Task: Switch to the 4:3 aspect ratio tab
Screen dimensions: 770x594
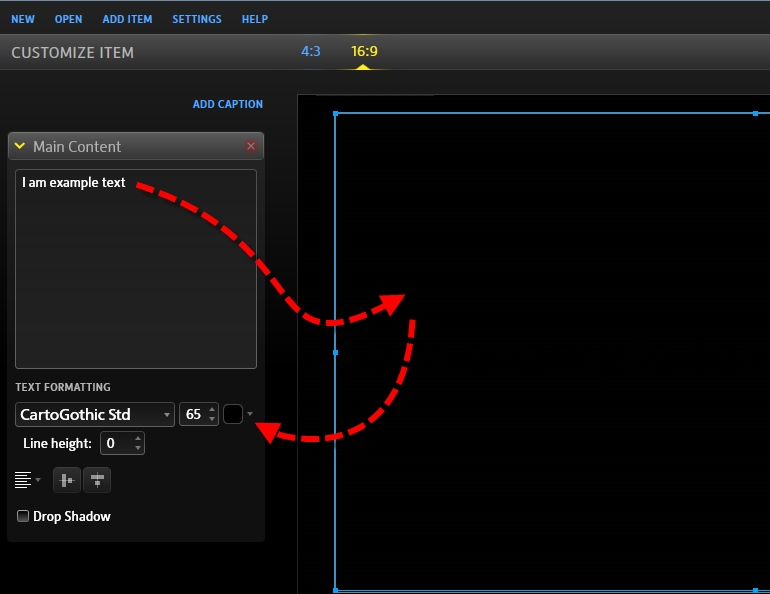Action: 310,51
